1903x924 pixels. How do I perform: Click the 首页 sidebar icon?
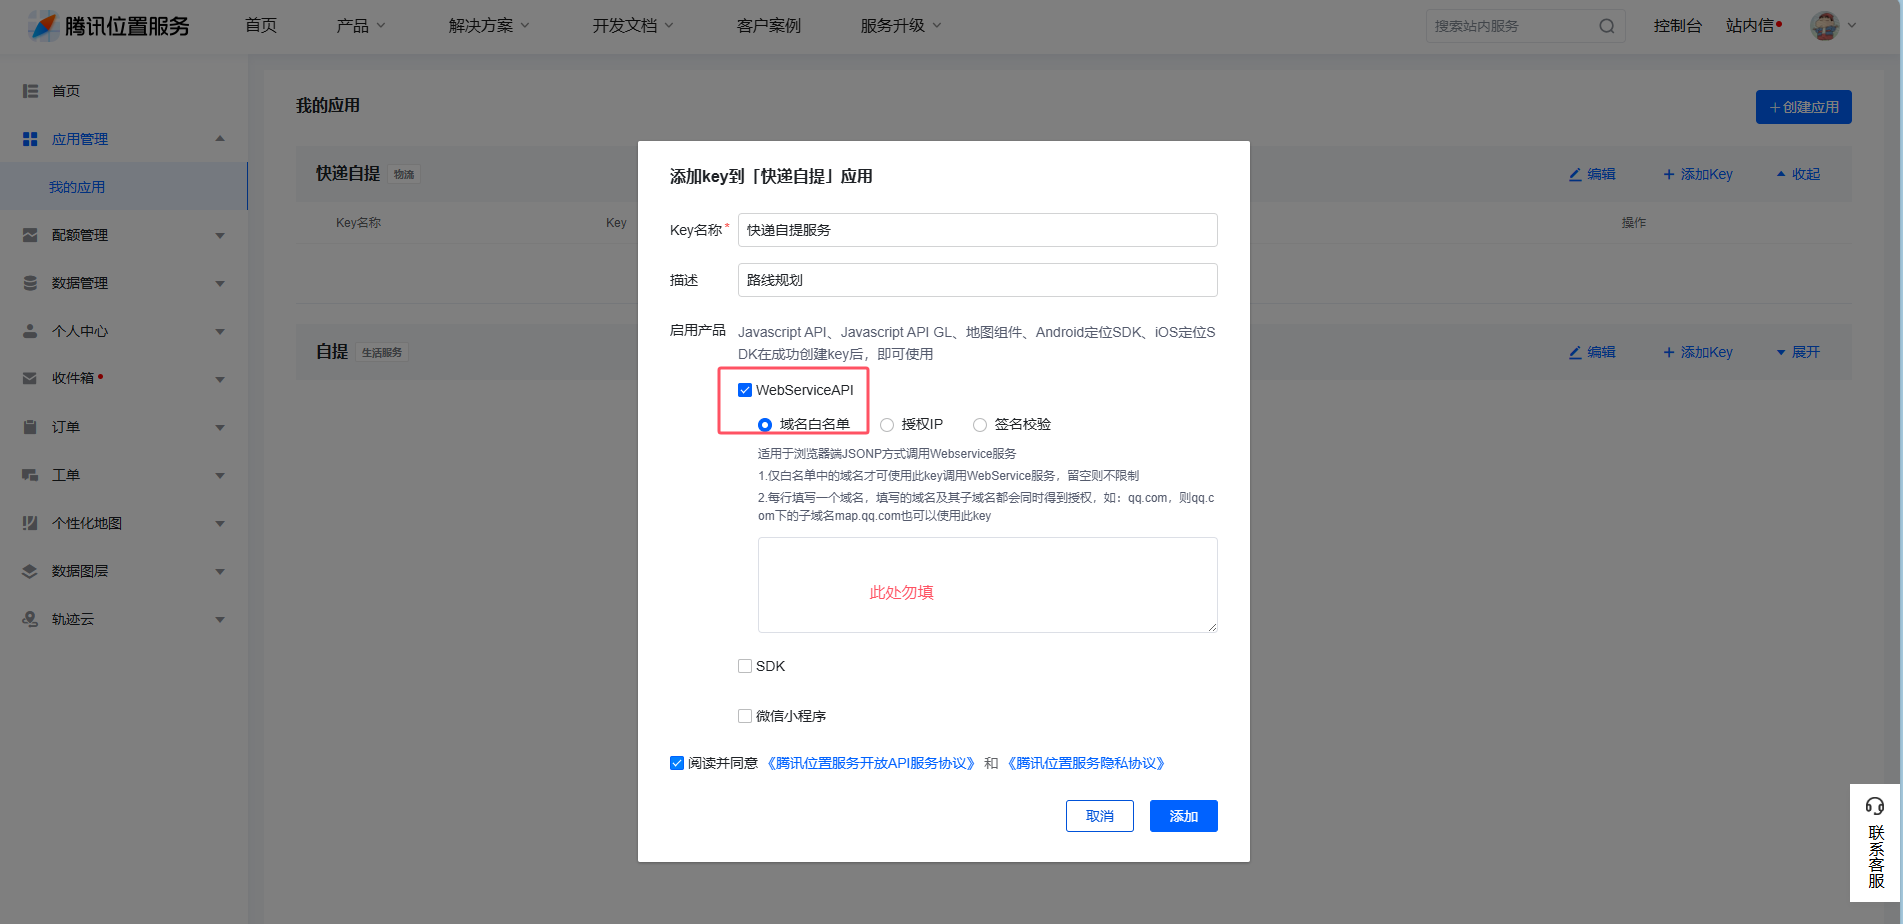tap(30, 91)
